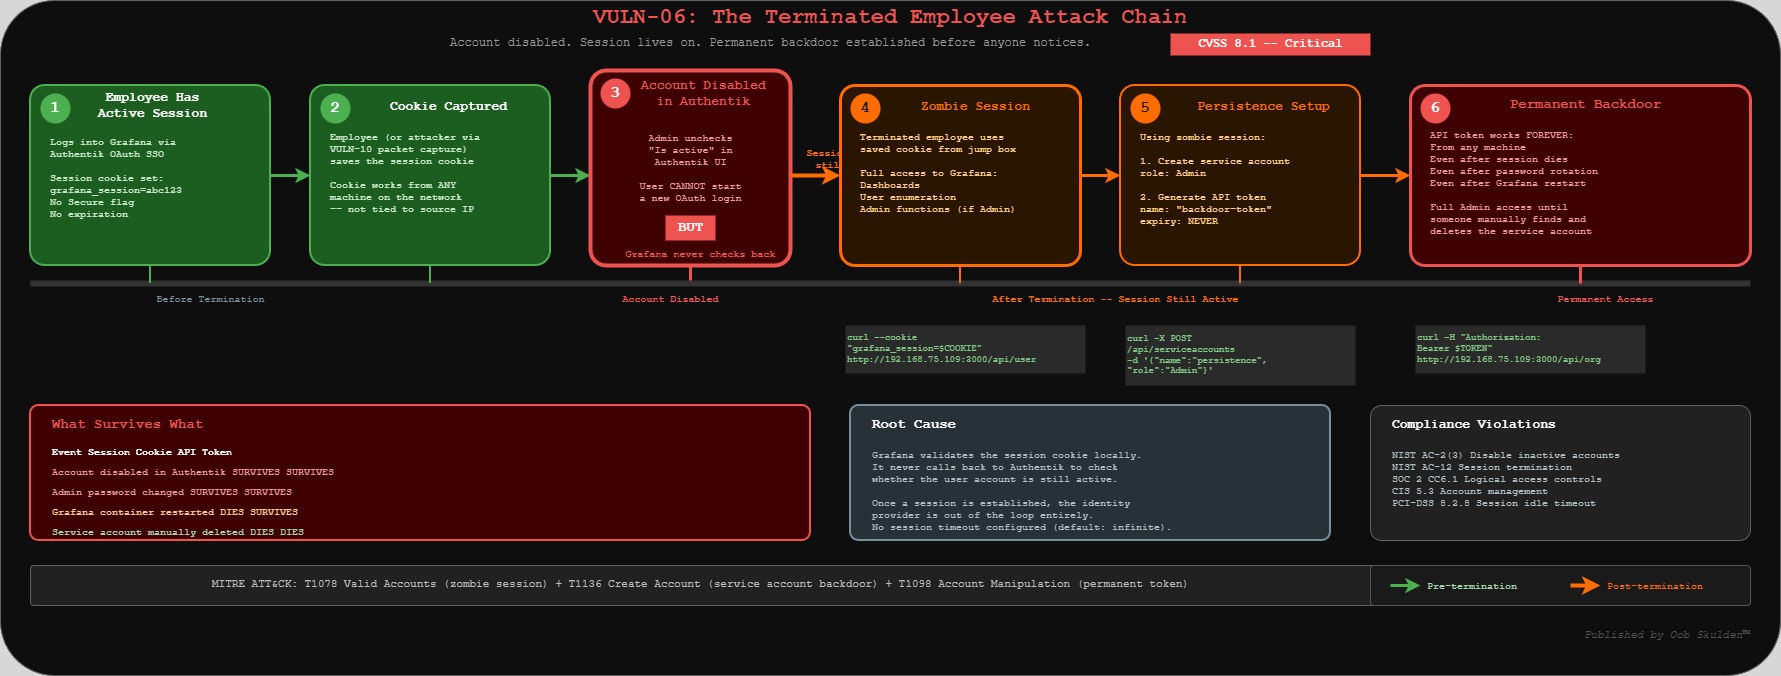Click the orange step 5 circle

tap(1145, 107)
